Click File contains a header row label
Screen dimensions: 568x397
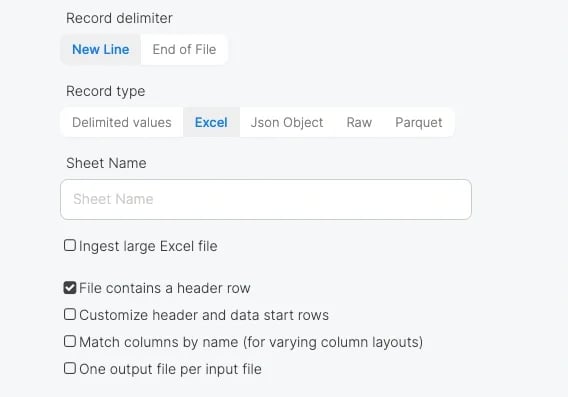tap(165, 288)
